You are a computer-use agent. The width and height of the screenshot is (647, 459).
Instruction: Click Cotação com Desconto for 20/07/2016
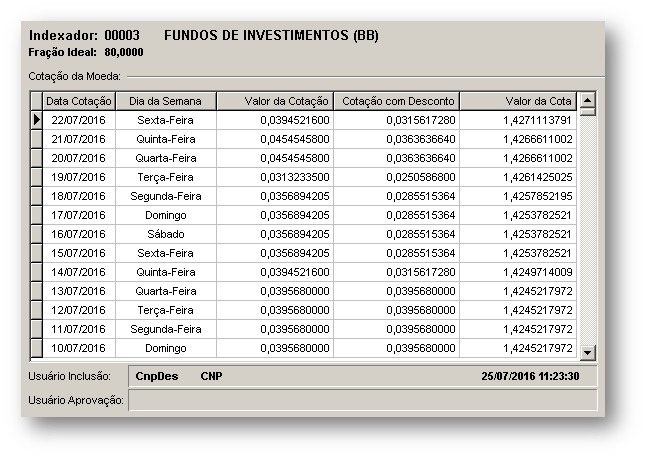click(397, 158)
